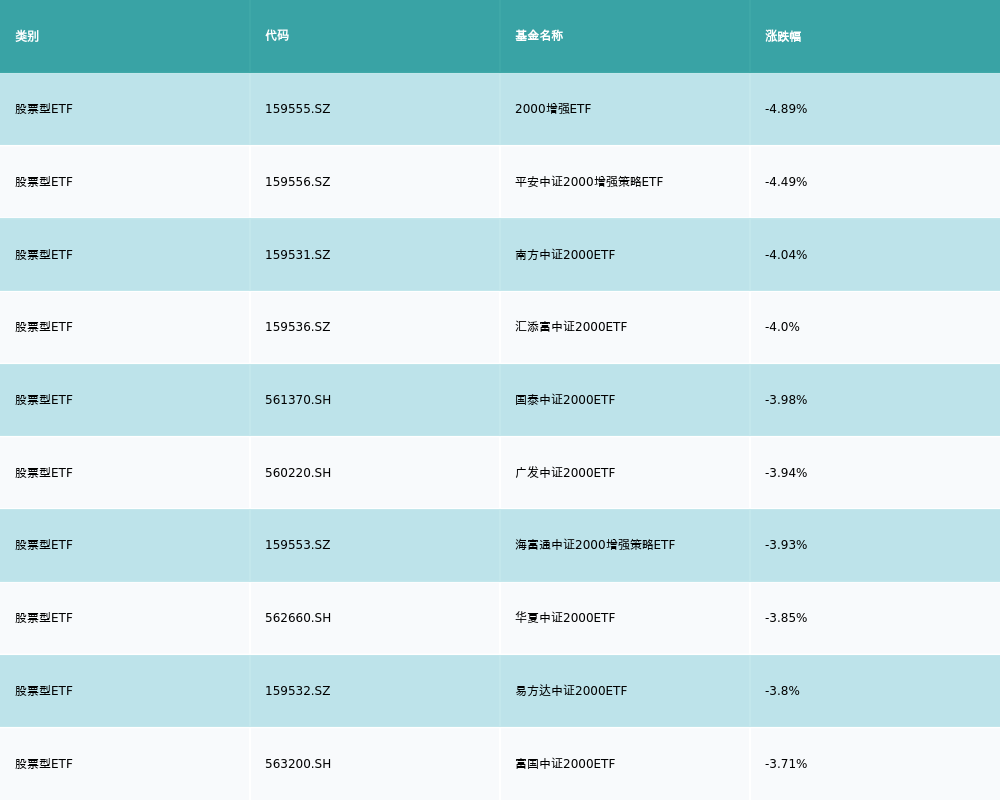The width and height of the screenshot is (1000, 800).
Task: Select 海富通中证2000增强策略ETF fund
Action: (x=595, y=545)
